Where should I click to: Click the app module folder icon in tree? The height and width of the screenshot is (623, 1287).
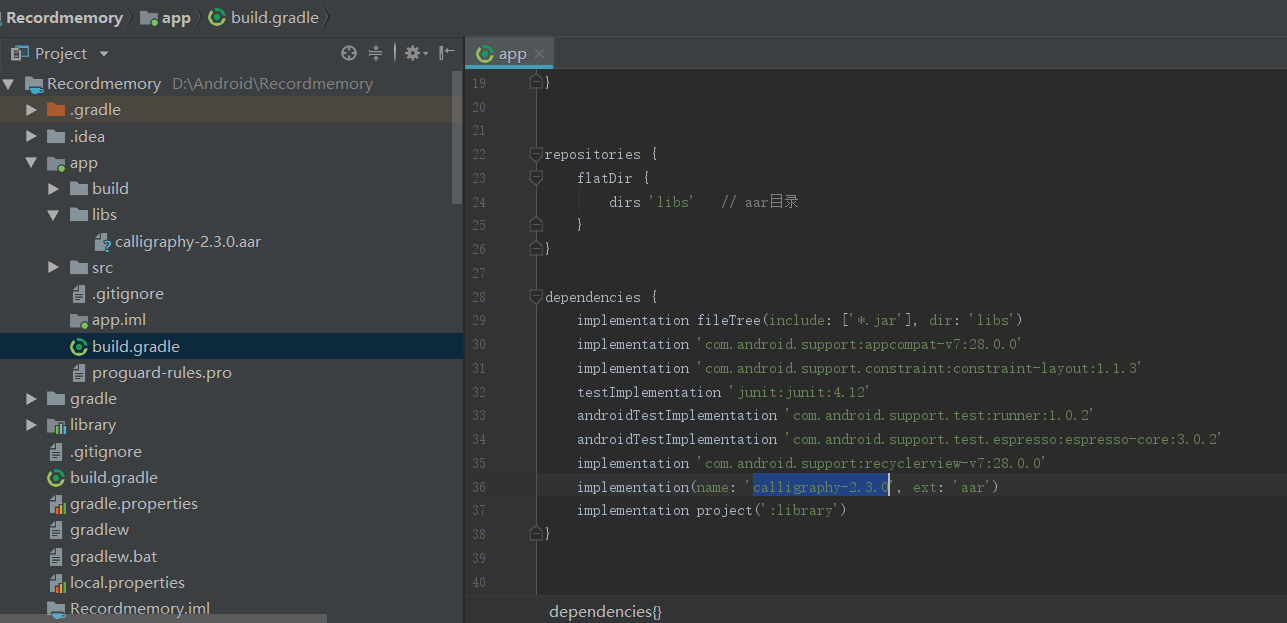56,163
